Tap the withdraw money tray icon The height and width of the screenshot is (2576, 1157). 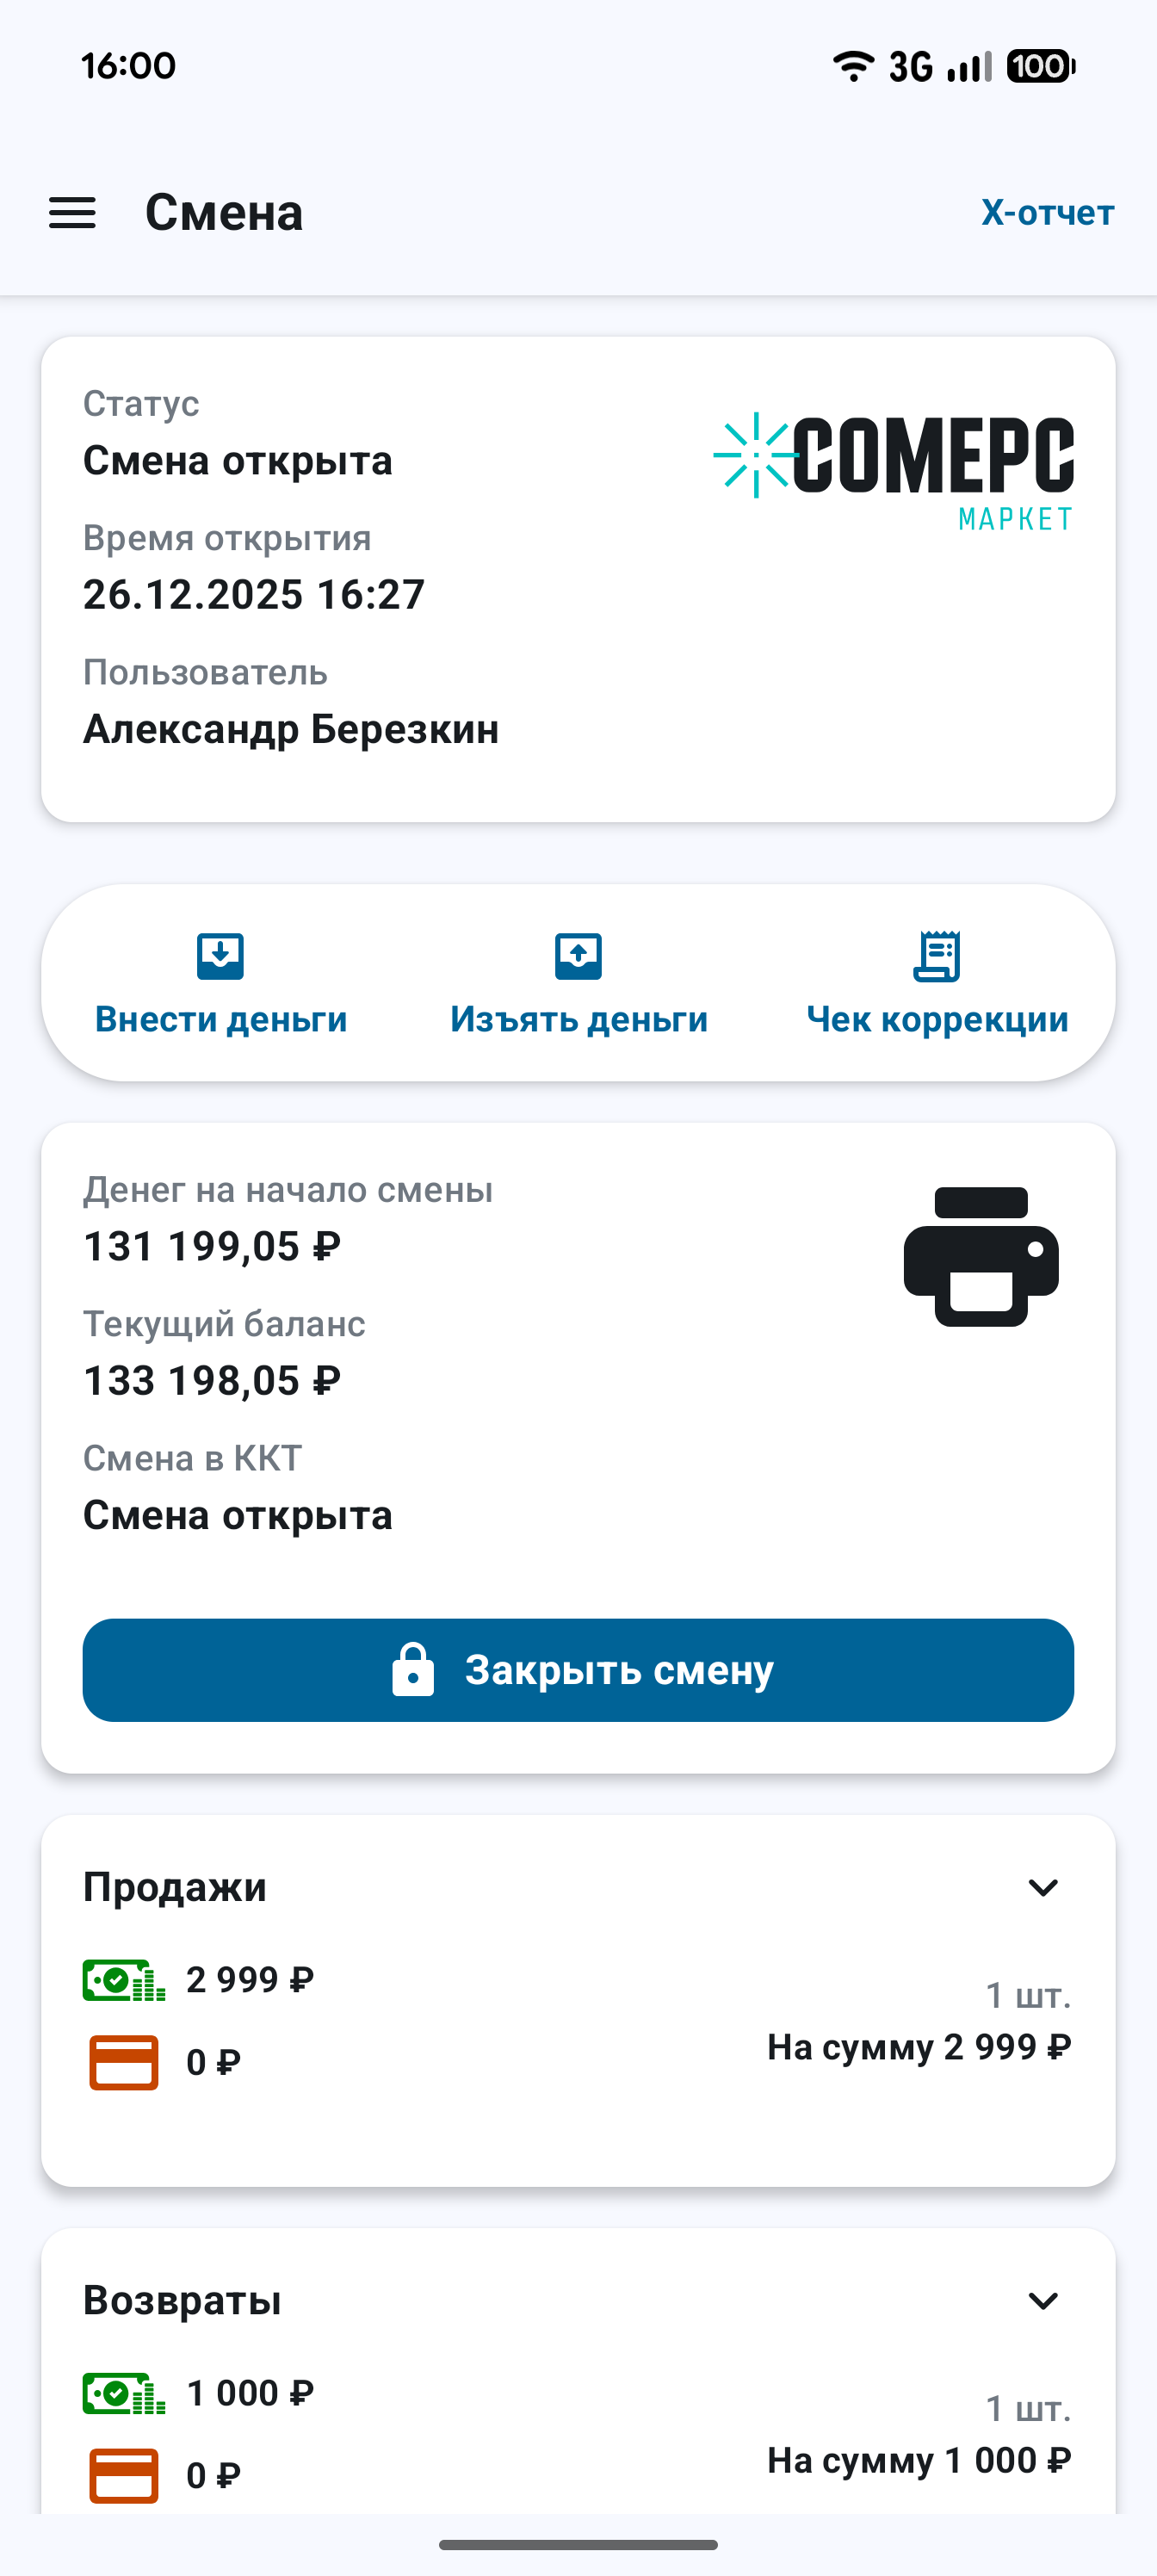click(578, 956)
